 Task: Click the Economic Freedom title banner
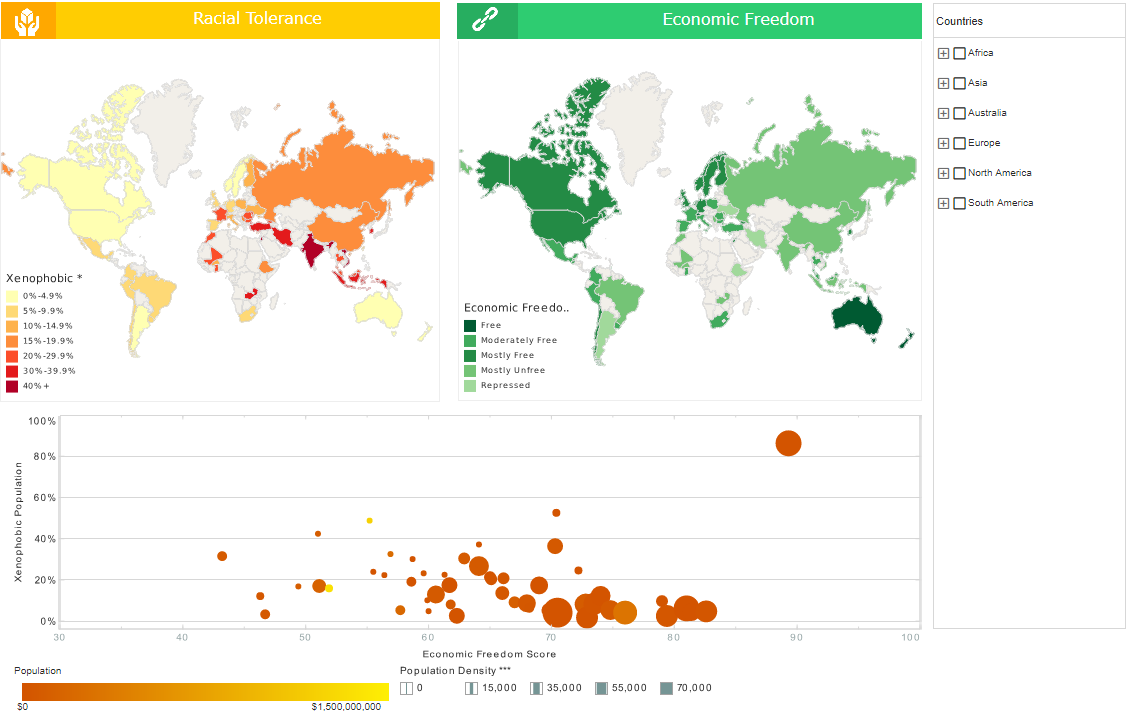pos(738,19)
